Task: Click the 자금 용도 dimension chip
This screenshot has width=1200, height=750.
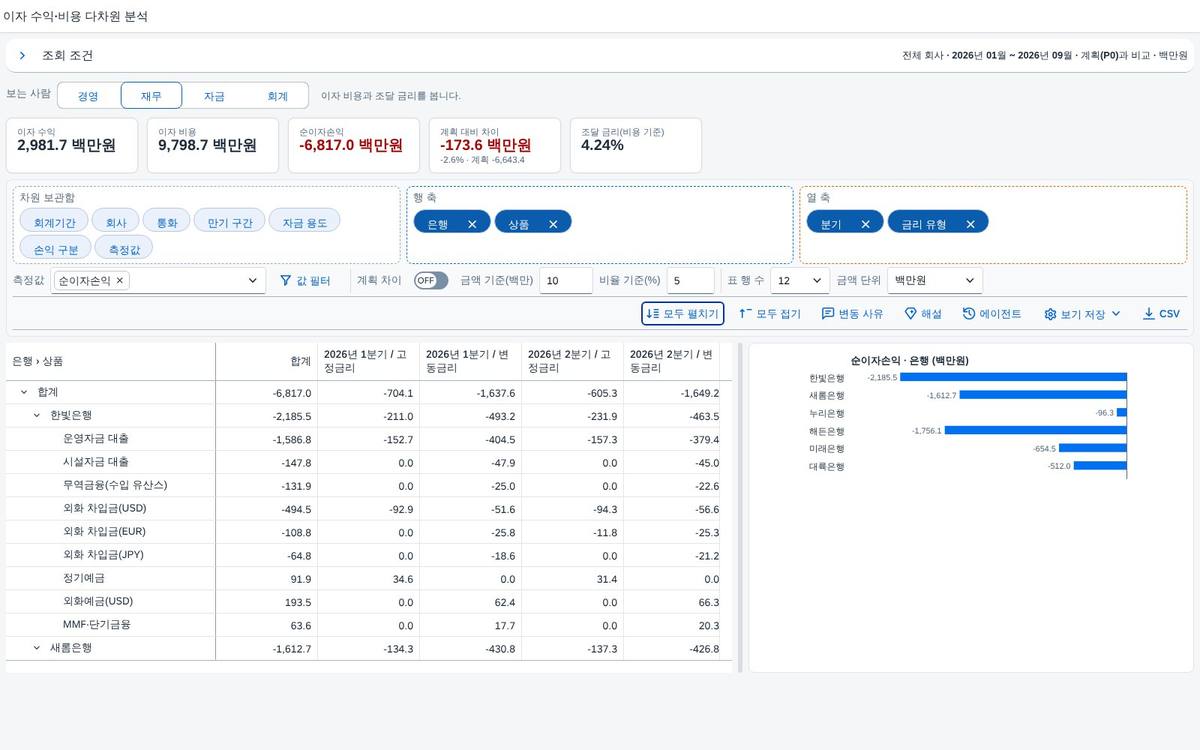Action: (305, 223)
